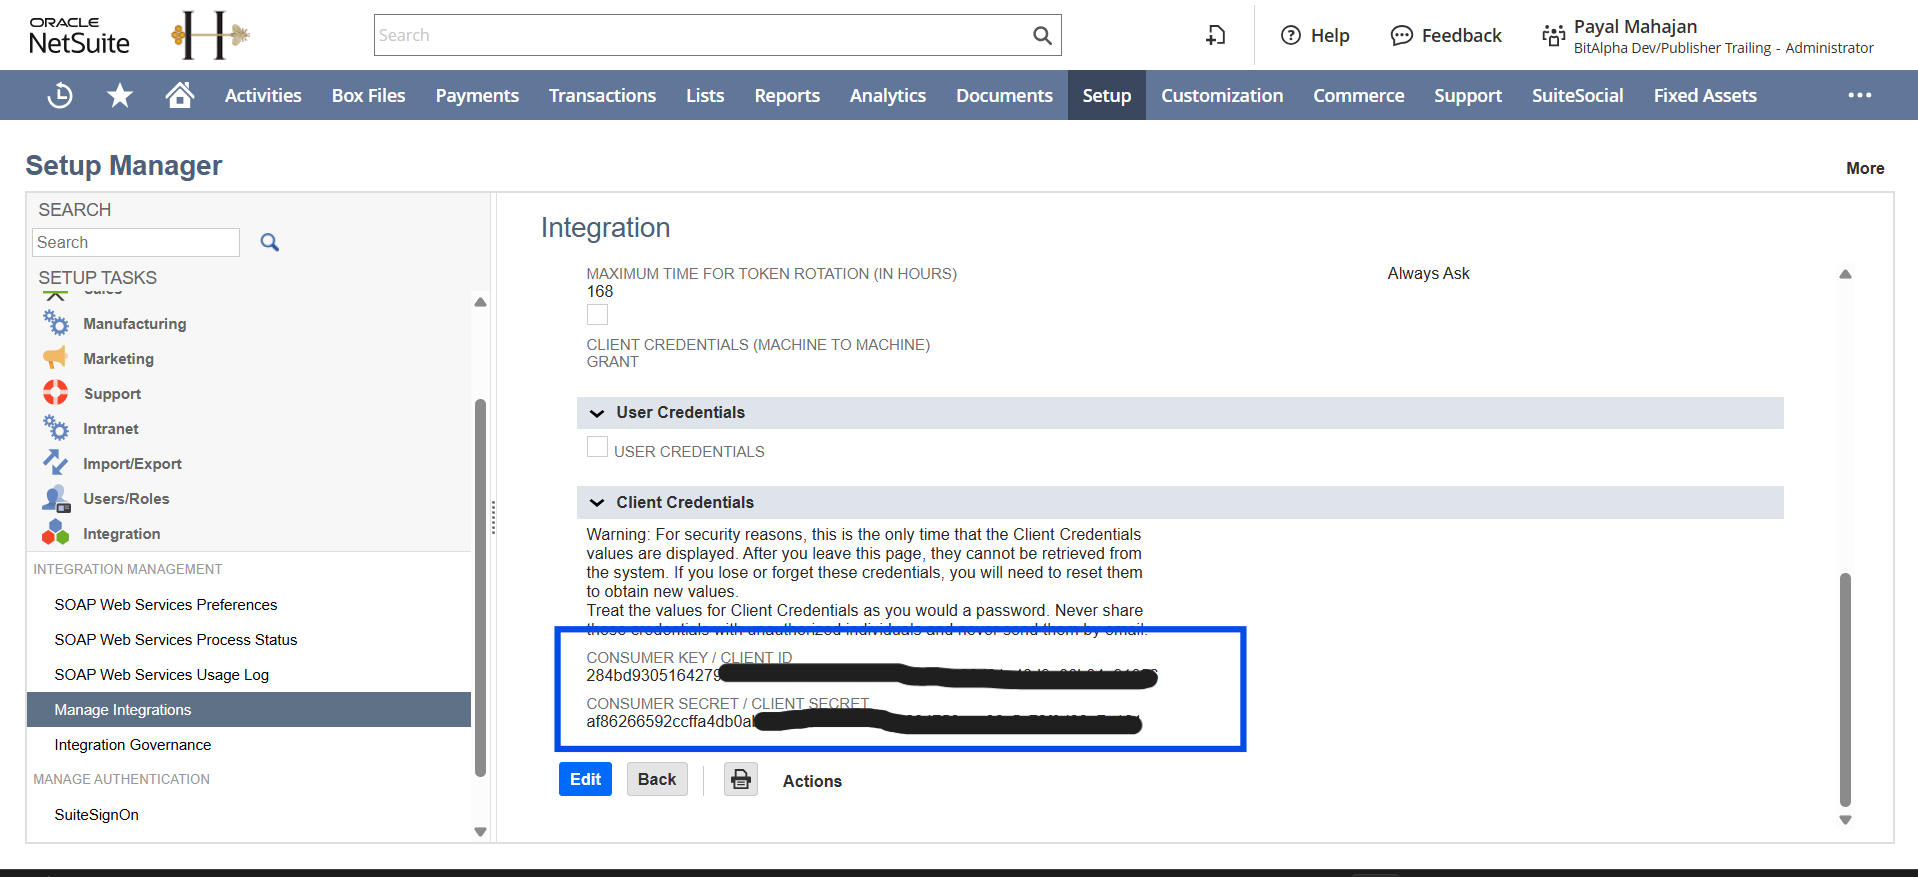Screen dimensions: 1918x877
Task: Click the blue Edit button
Action: pos(585,779)
